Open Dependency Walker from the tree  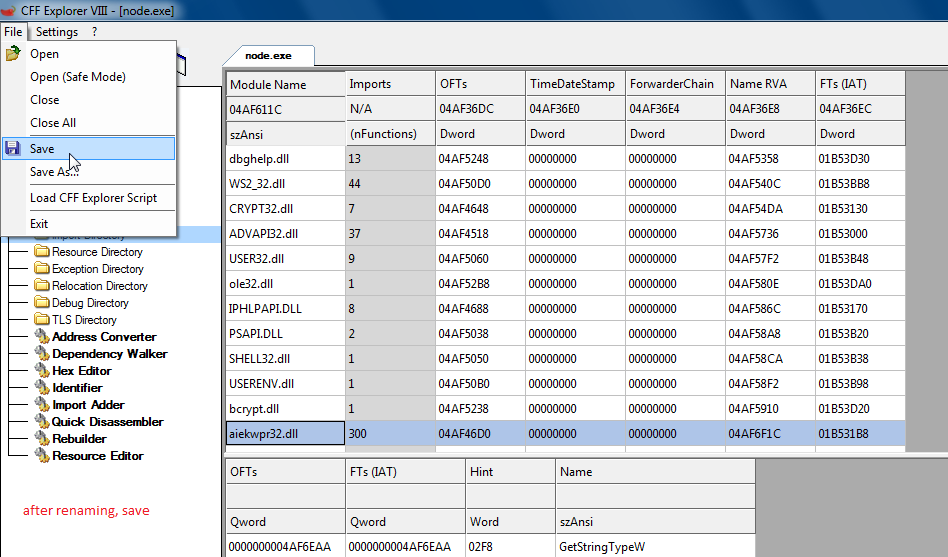(x=109, y=353)
